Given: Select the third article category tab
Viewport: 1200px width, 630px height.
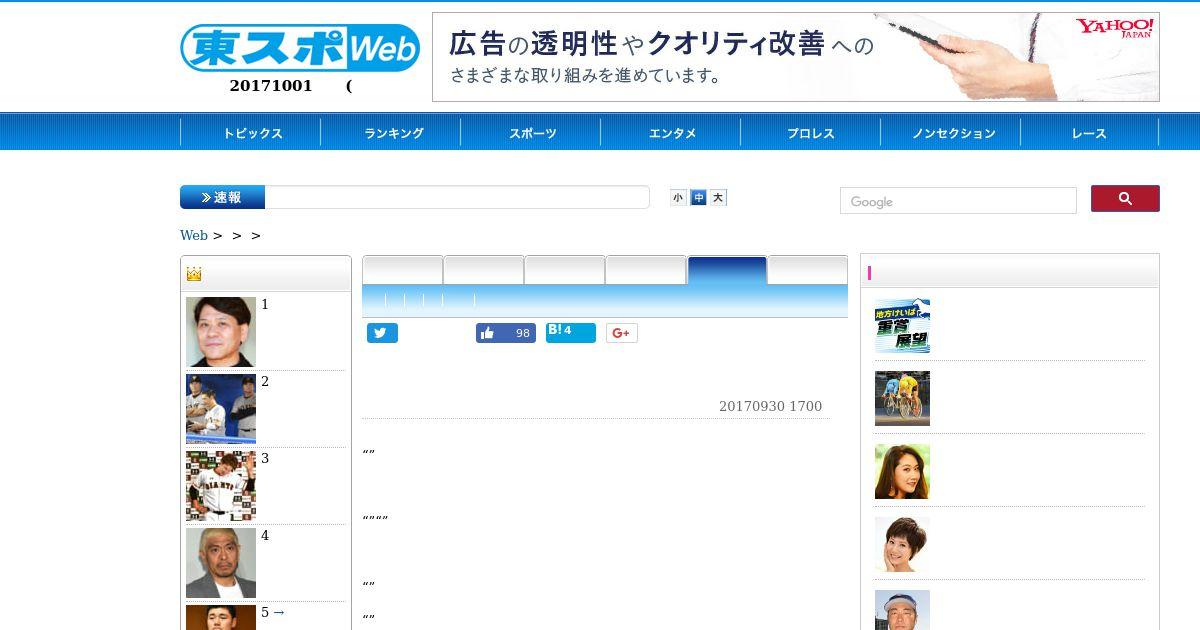Looking at the screenshot, I should [x=565, y=271].
